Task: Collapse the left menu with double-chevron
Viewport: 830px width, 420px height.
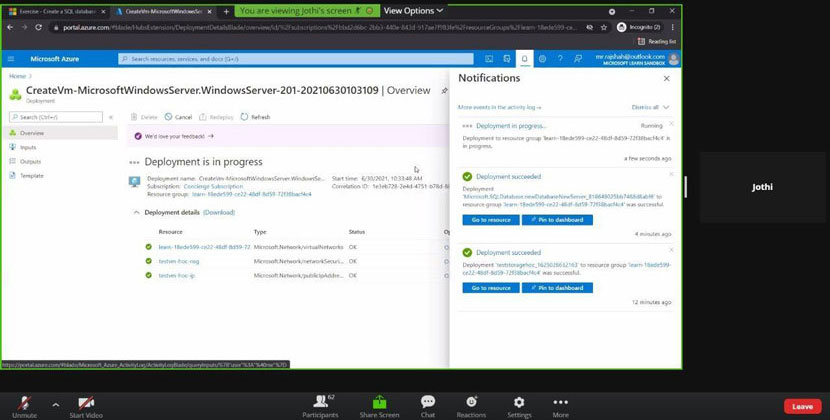Action: tap(111, 117)
